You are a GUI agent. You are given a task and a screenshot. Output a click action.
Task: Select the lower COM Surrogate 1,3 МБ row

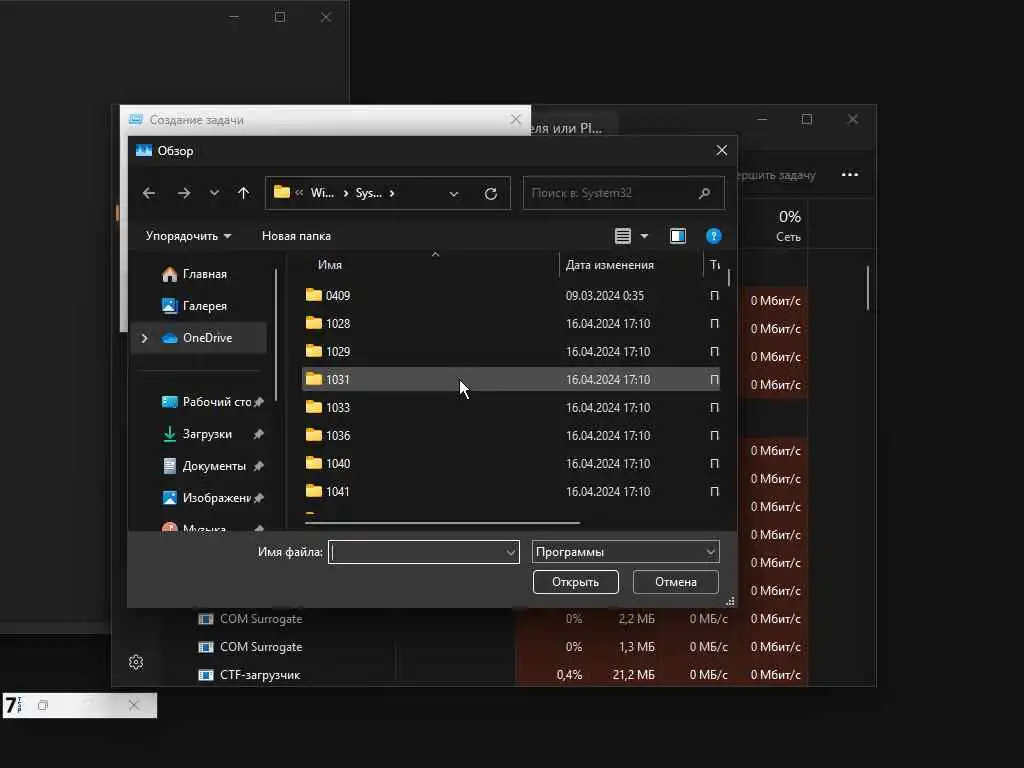261,647
